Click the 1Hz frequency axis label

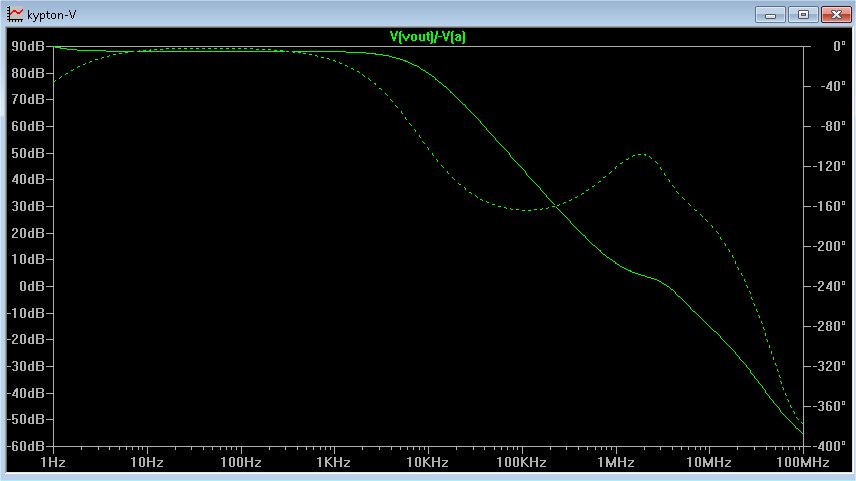[53, 462]
